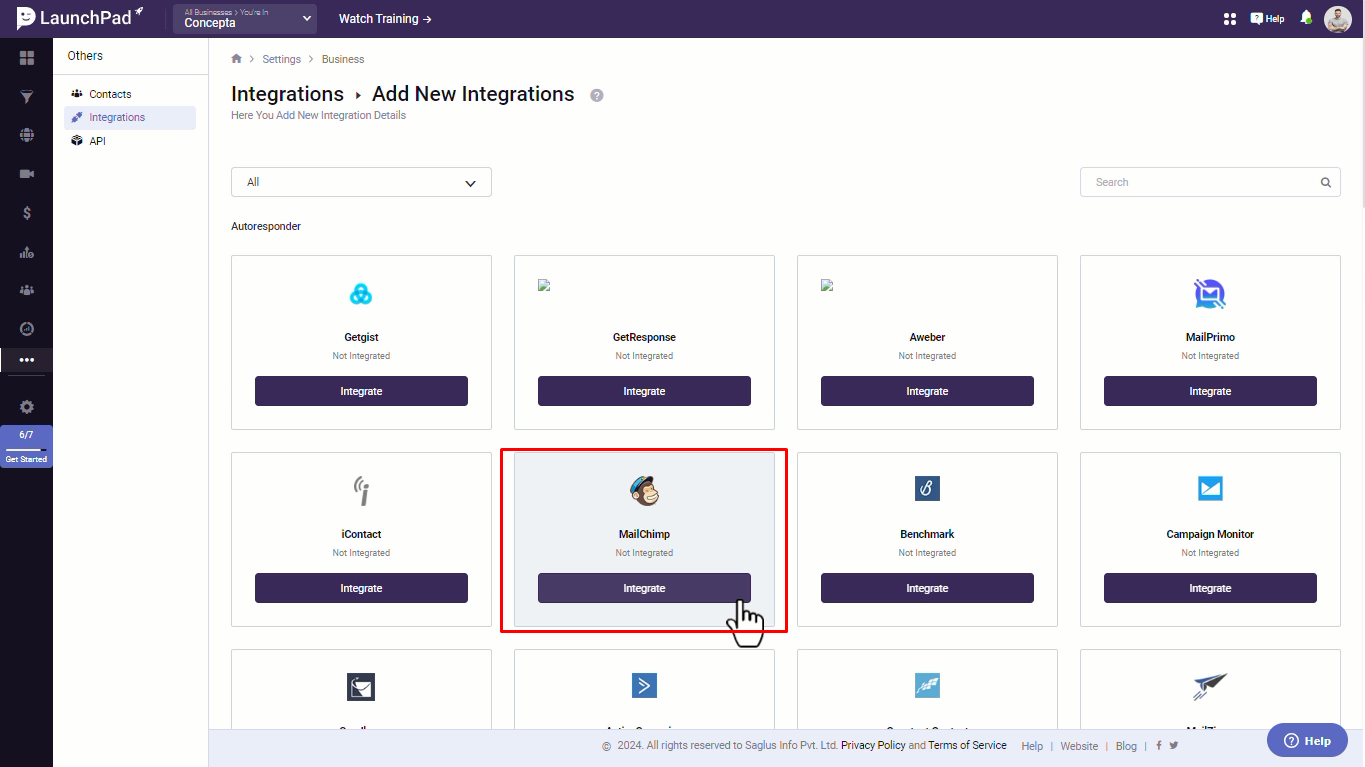Click Integrate on the GetResponse card

point(644,391)
